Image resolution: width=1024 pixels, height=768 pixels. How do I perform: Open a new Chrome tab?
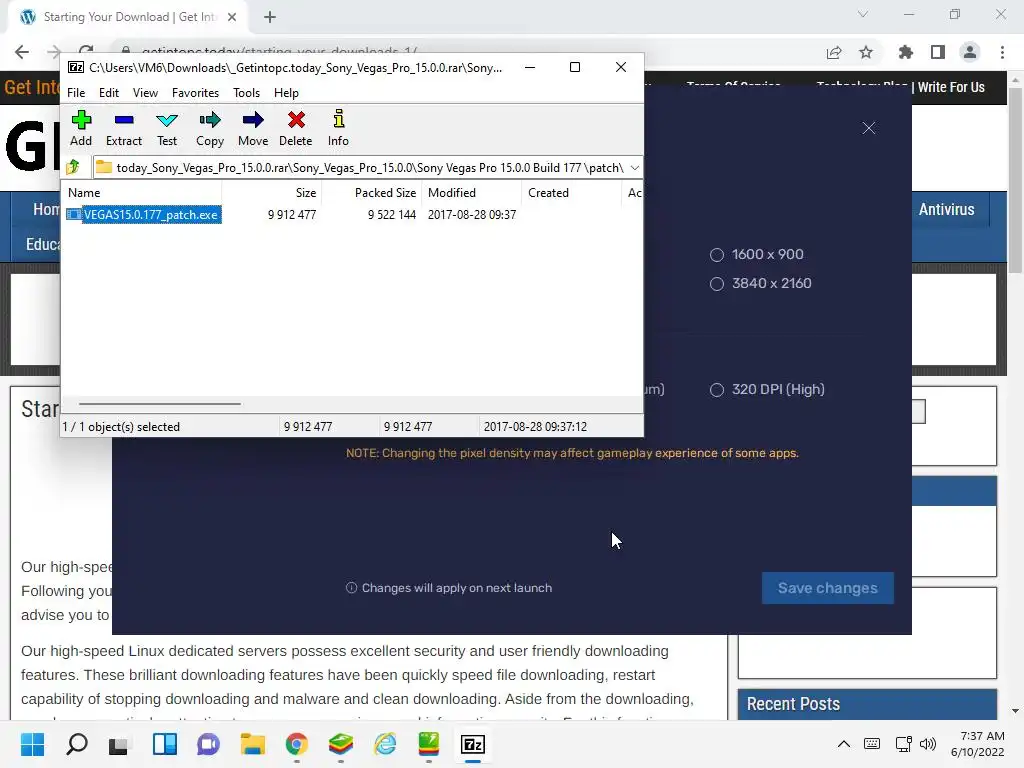tap(270, 17)
